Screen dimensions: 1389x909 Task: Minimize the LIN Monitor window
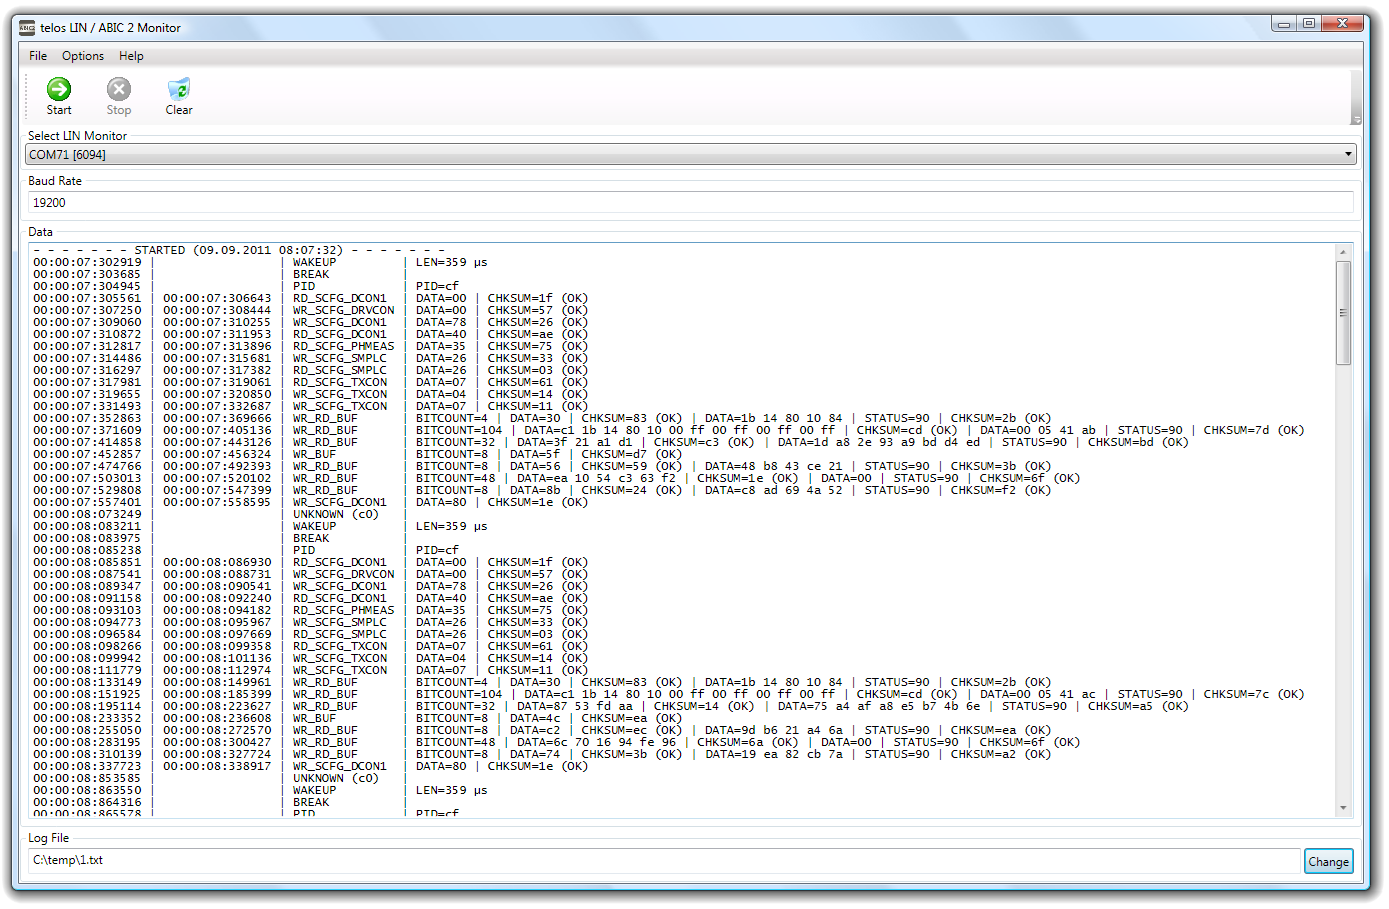point(1284,24)
